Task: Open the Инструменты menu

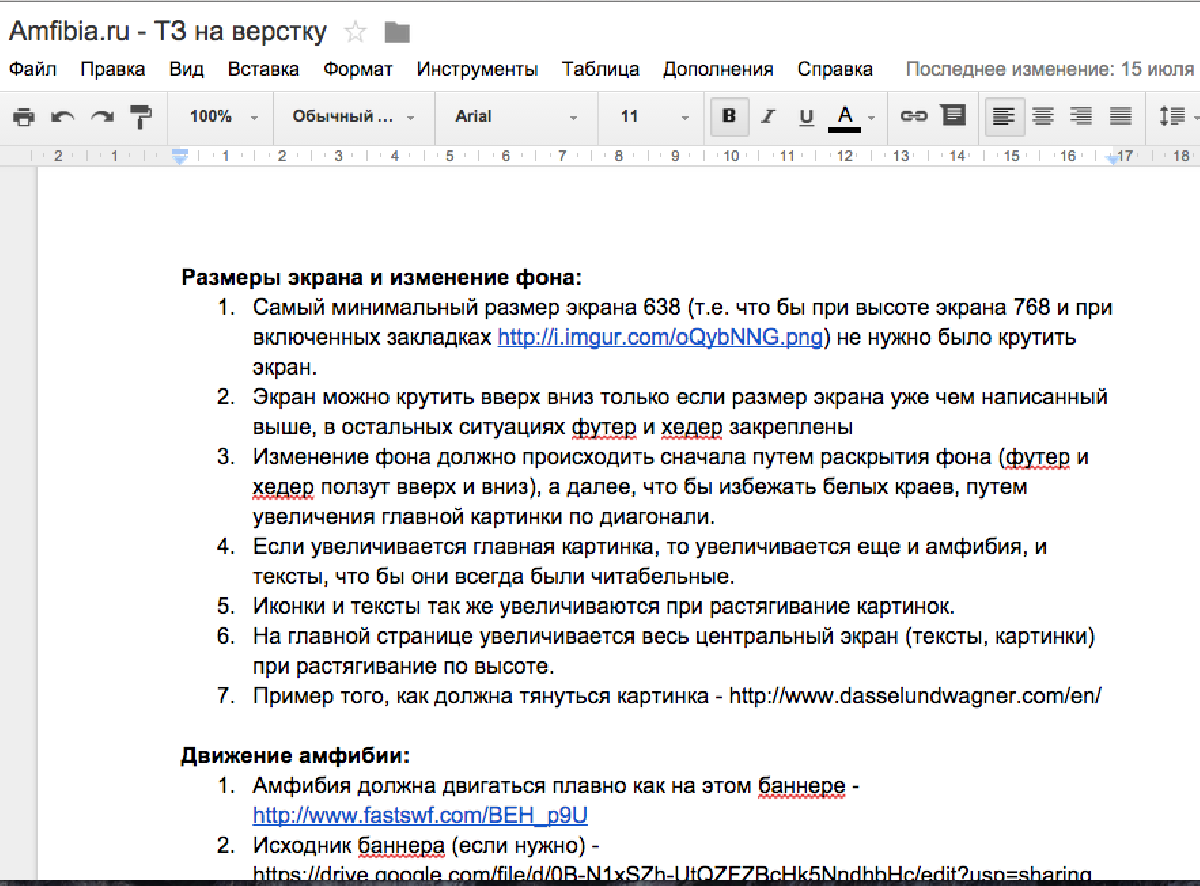Action: (477, 69)
